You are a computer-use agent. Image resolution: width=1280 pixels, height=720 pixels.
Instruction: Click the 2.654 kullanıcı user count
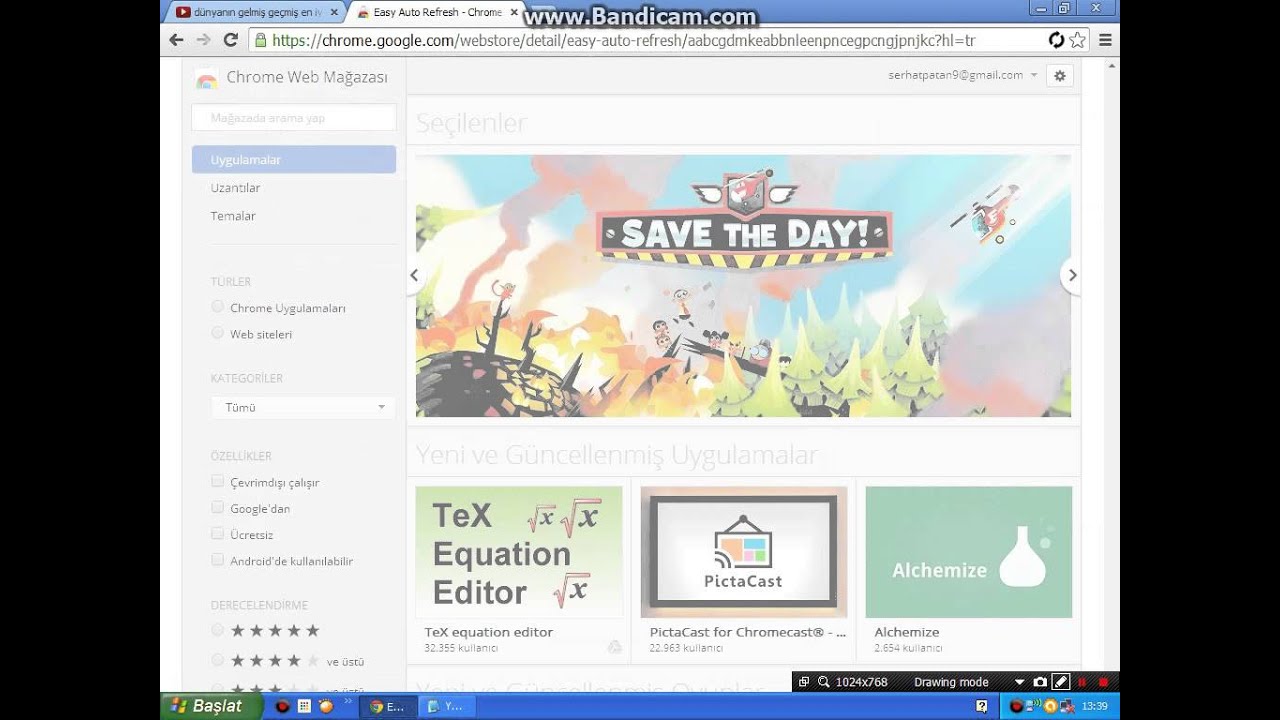tap(908, 648)
